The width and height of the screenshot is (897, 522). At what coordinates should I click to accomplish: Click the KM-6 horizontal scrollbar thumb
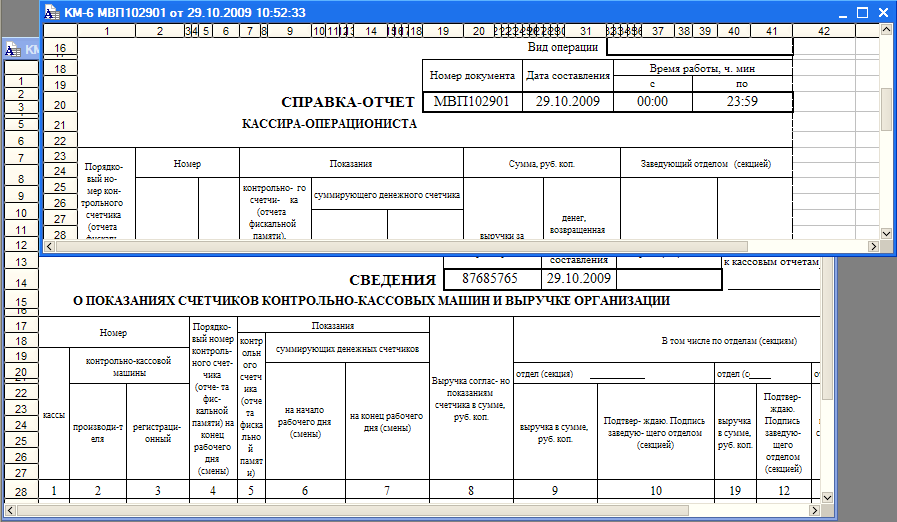[401, 246]
